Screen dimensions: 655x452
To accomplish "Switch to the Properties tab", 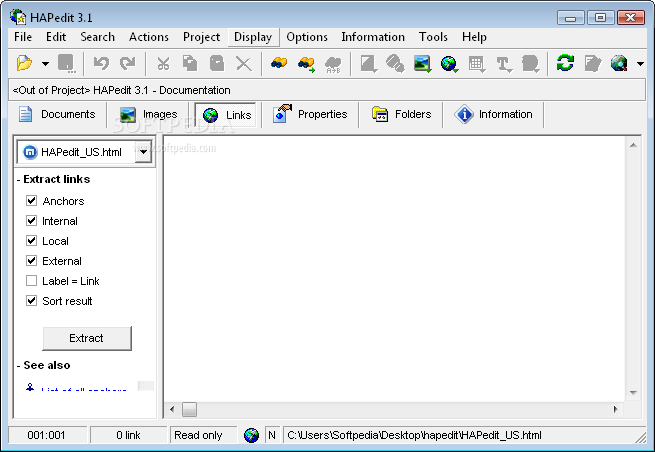I will click(x=310, y=114).
